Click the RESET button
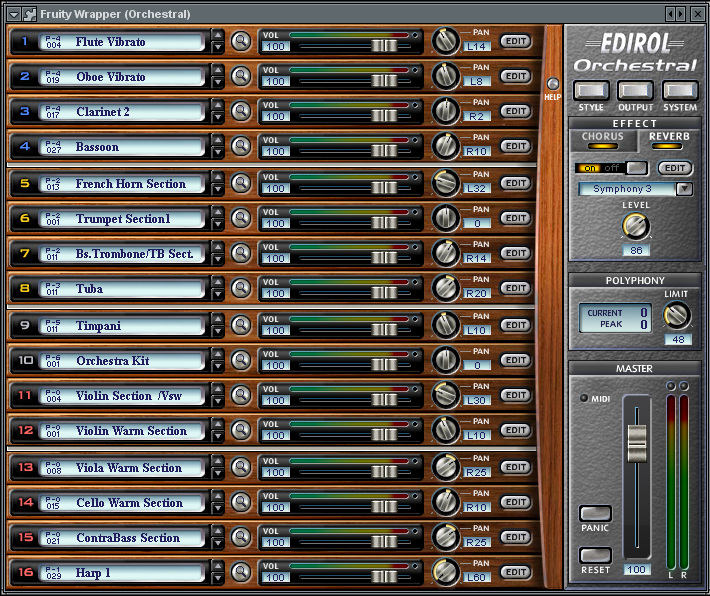 coord(595,555)
